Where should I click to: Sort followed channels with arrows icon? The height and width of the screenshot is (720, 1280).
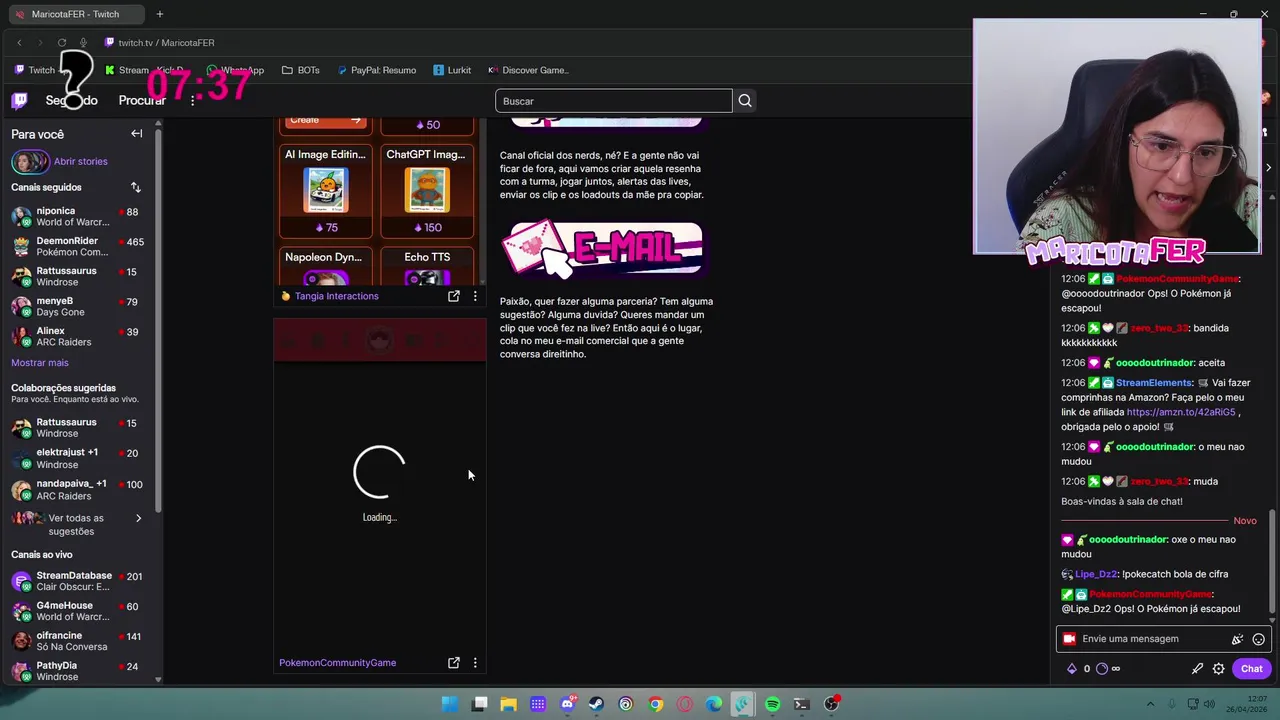136,187
